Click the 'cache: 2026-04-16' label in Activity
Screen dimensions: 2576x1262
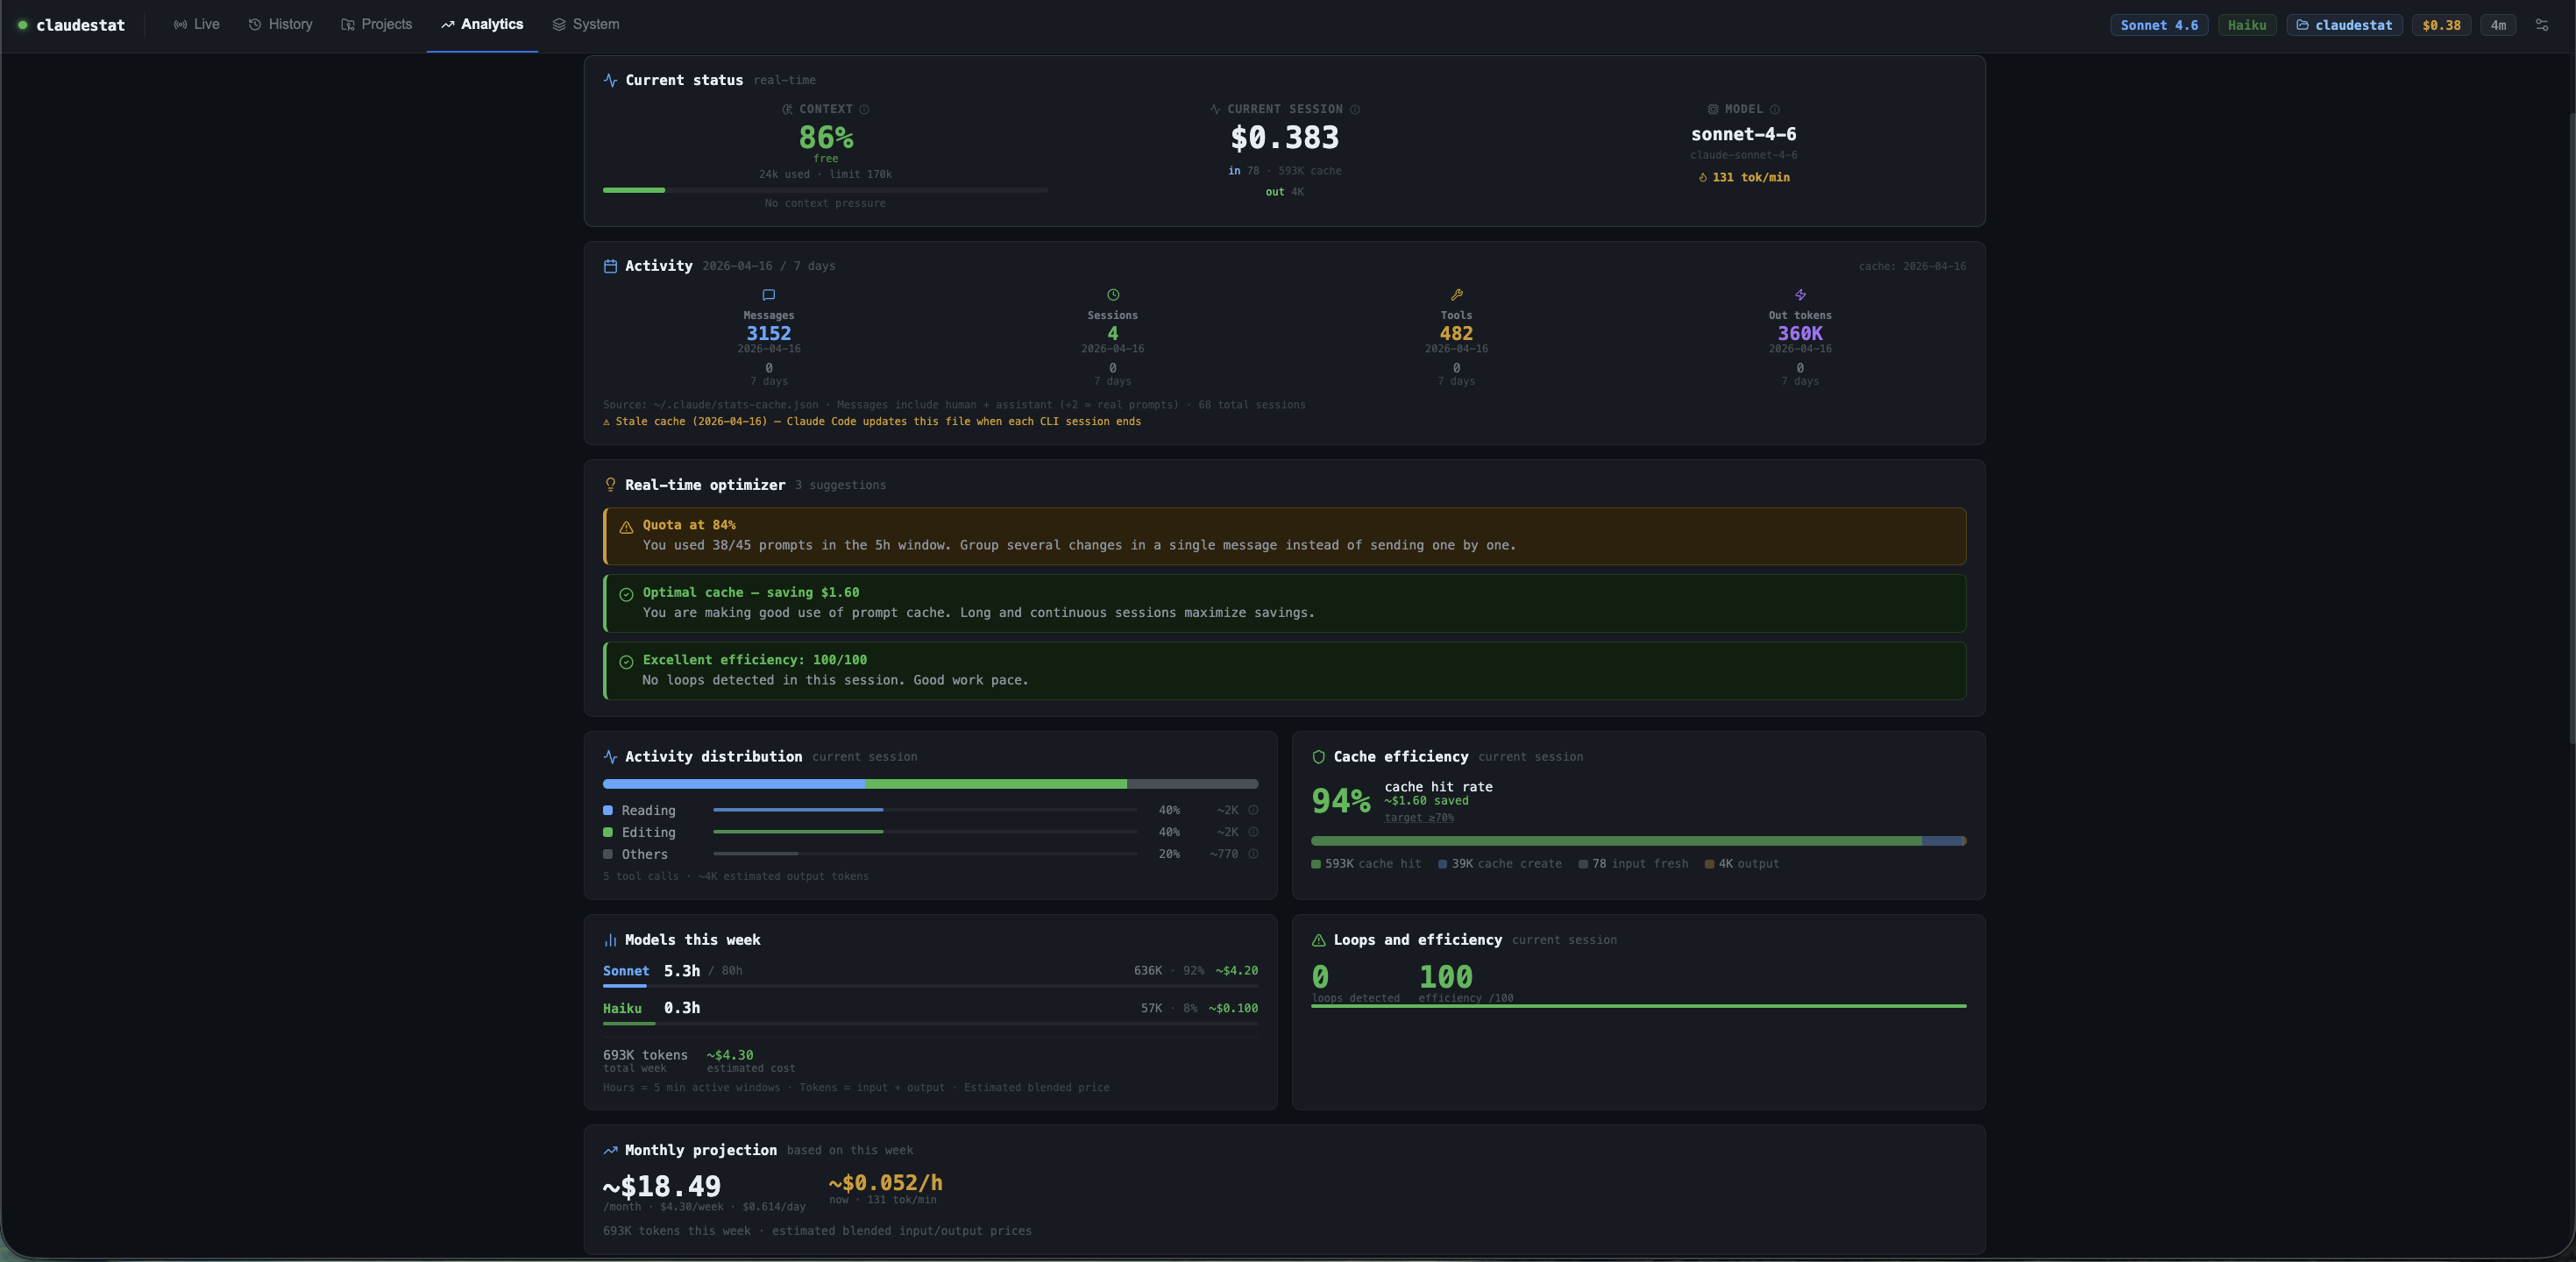[1912, 266]
